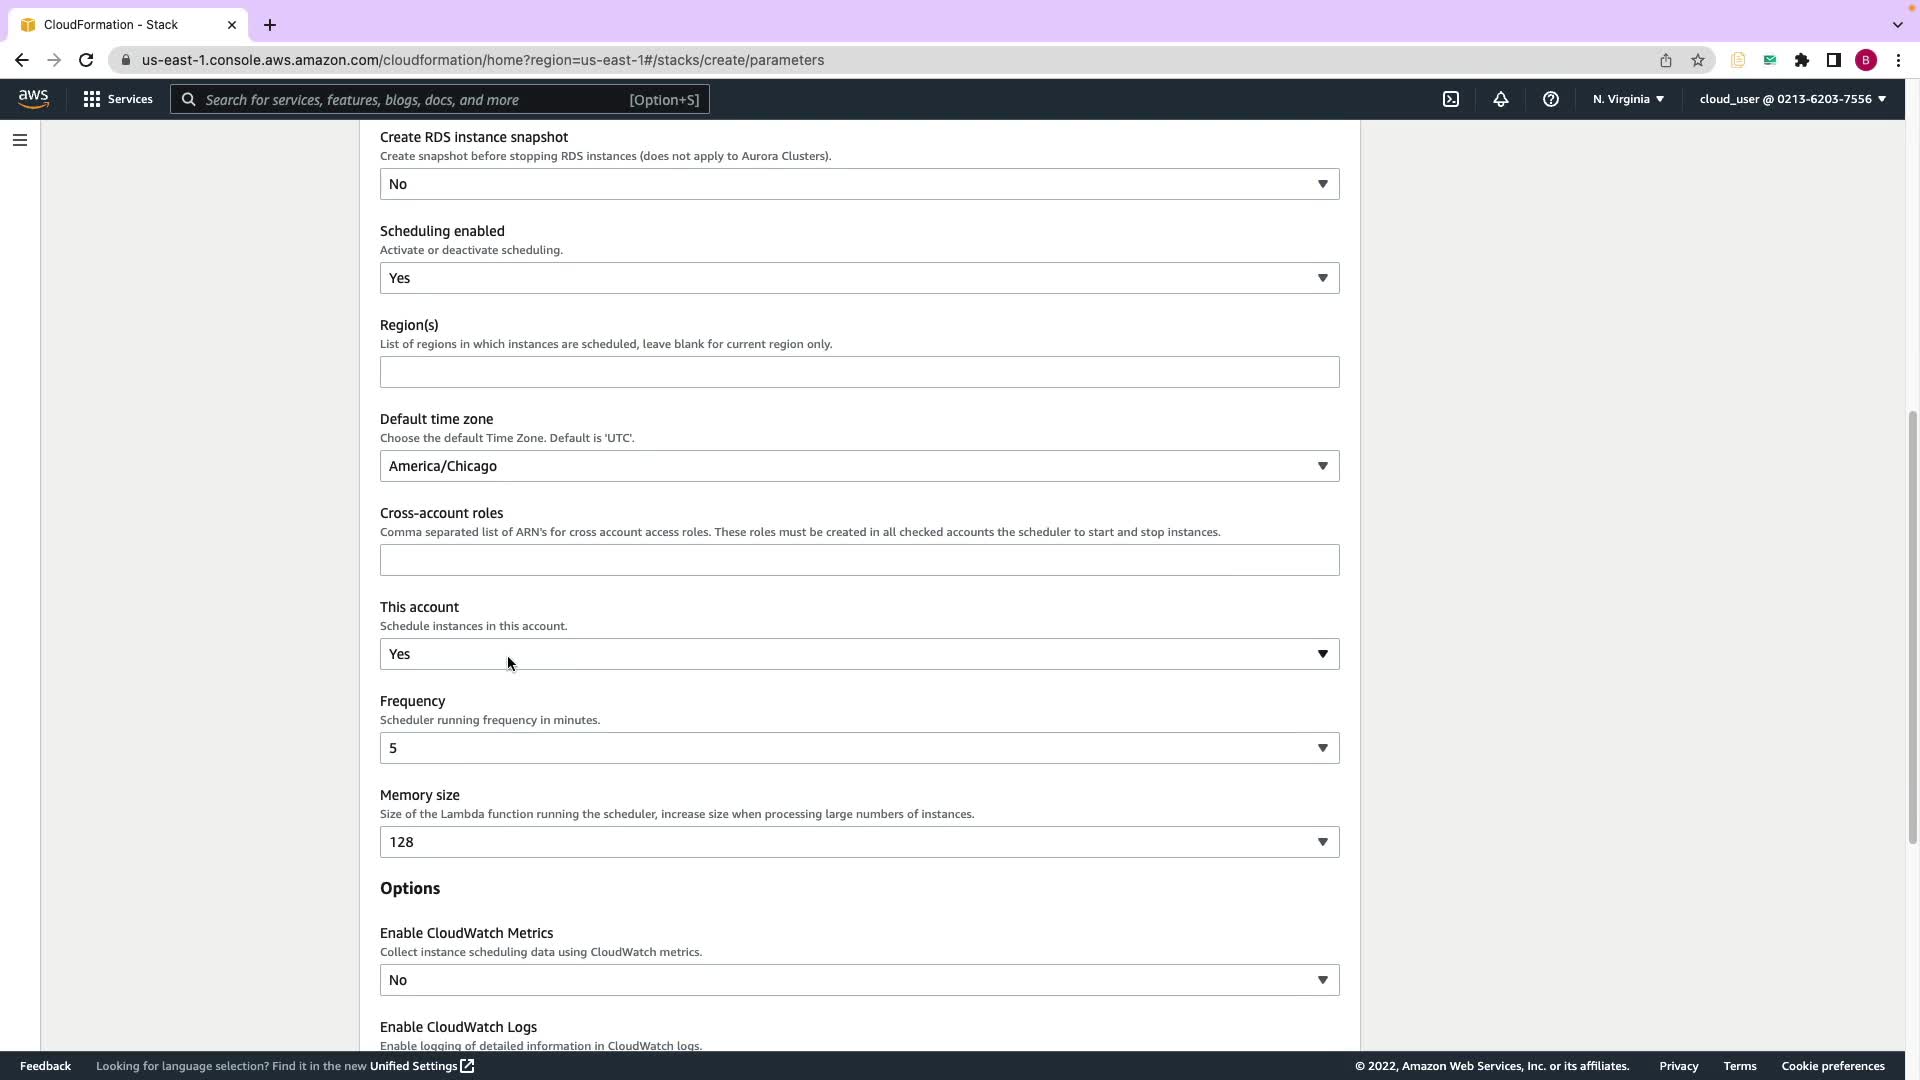Expand the left hamburger navigation menu
This screenshot has width=1920, height=1080.
tap(20, 140)
